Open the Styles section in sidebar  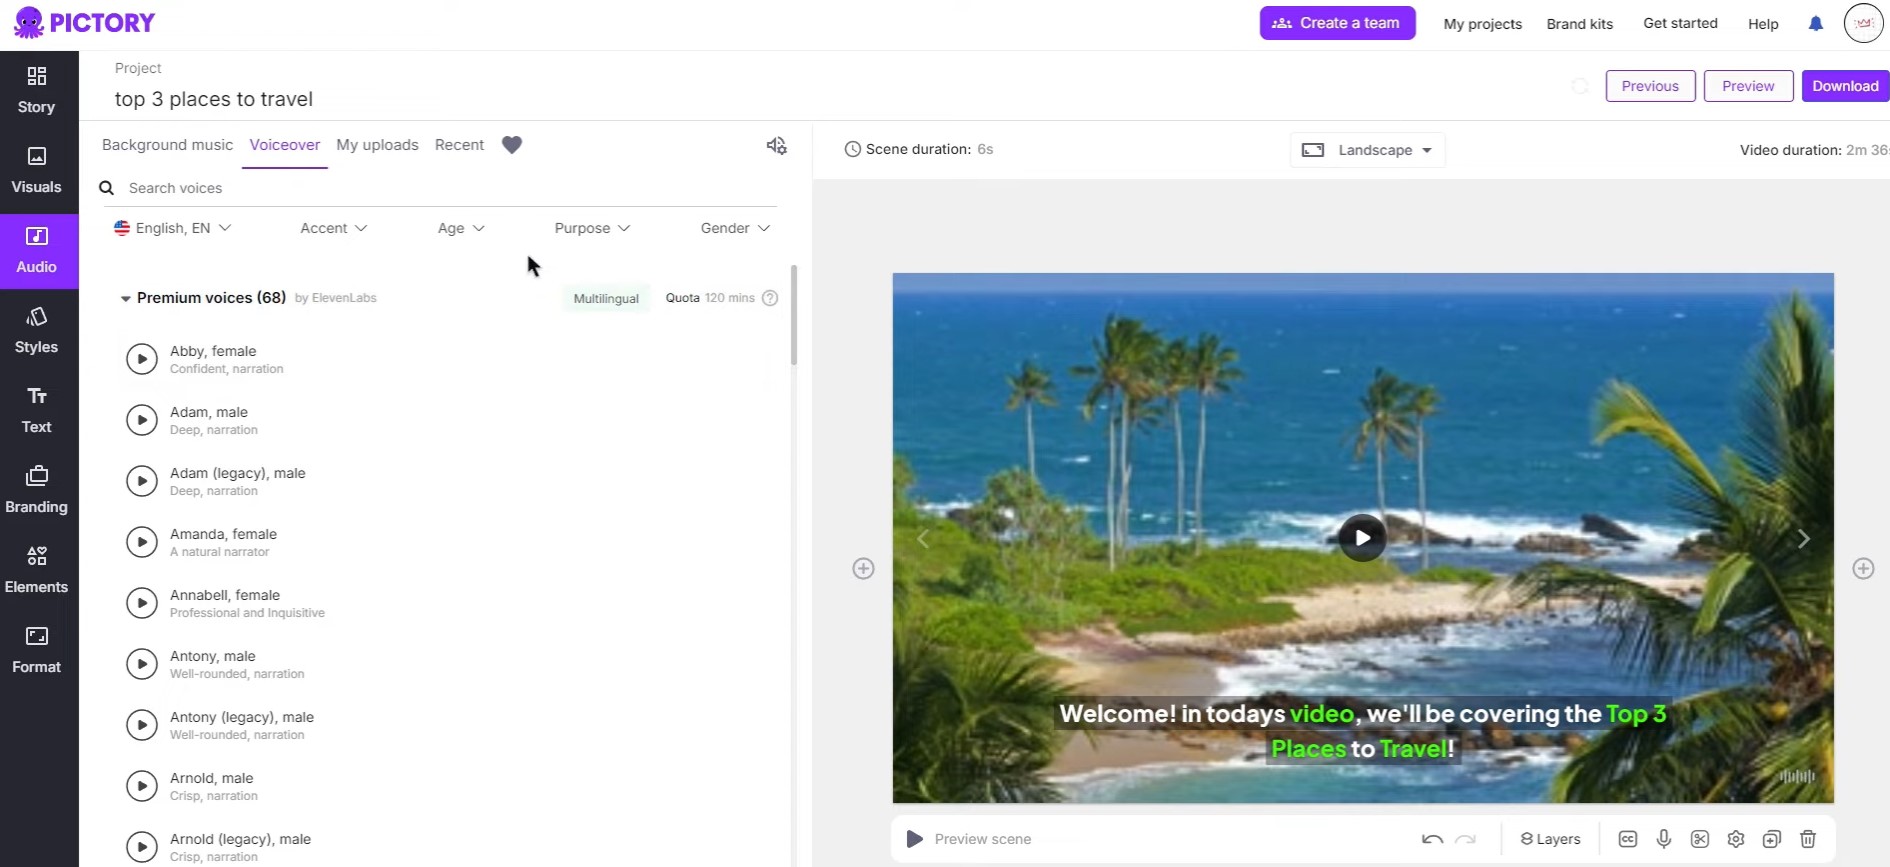coord(37,330)
